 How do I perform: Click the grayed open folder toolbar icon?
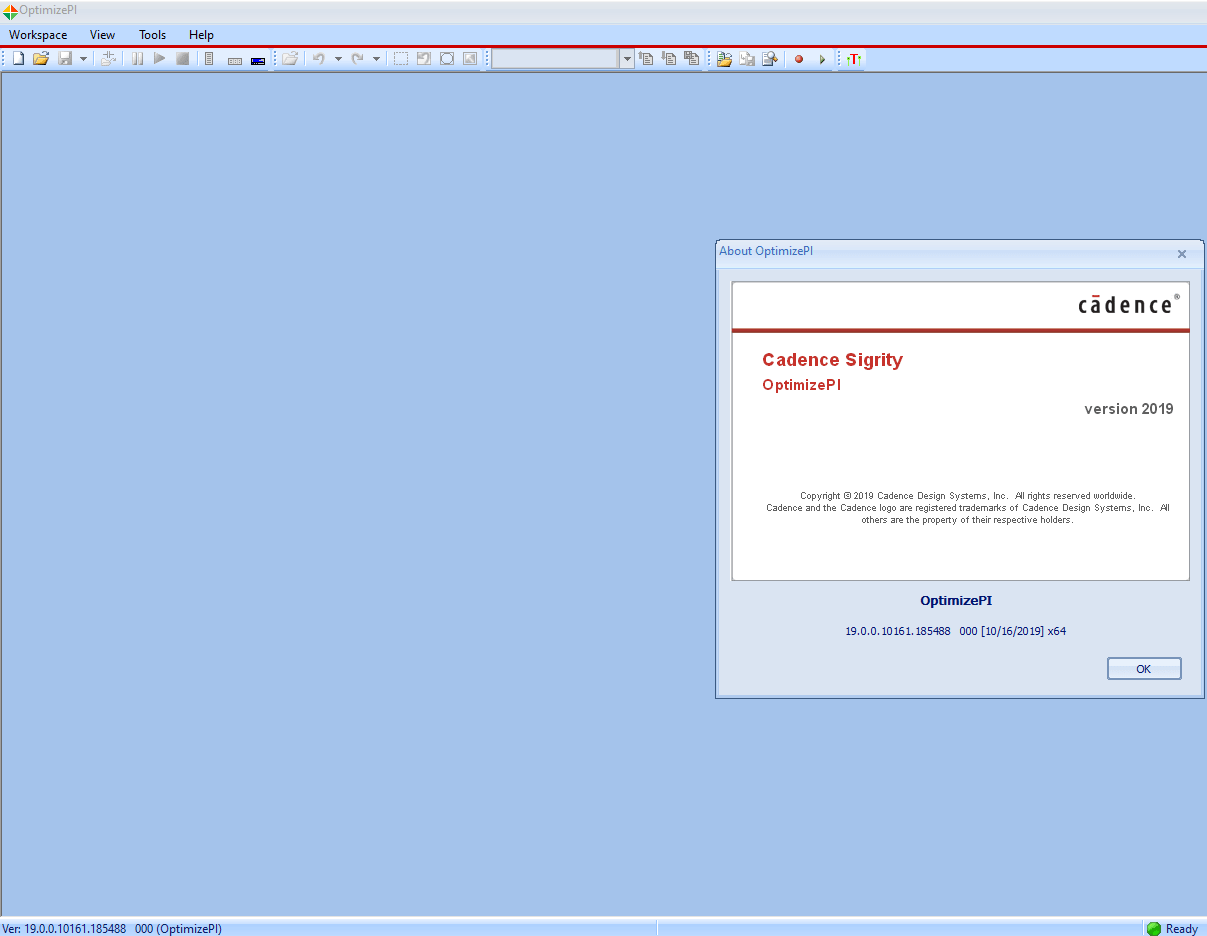[x=290, y=59]
